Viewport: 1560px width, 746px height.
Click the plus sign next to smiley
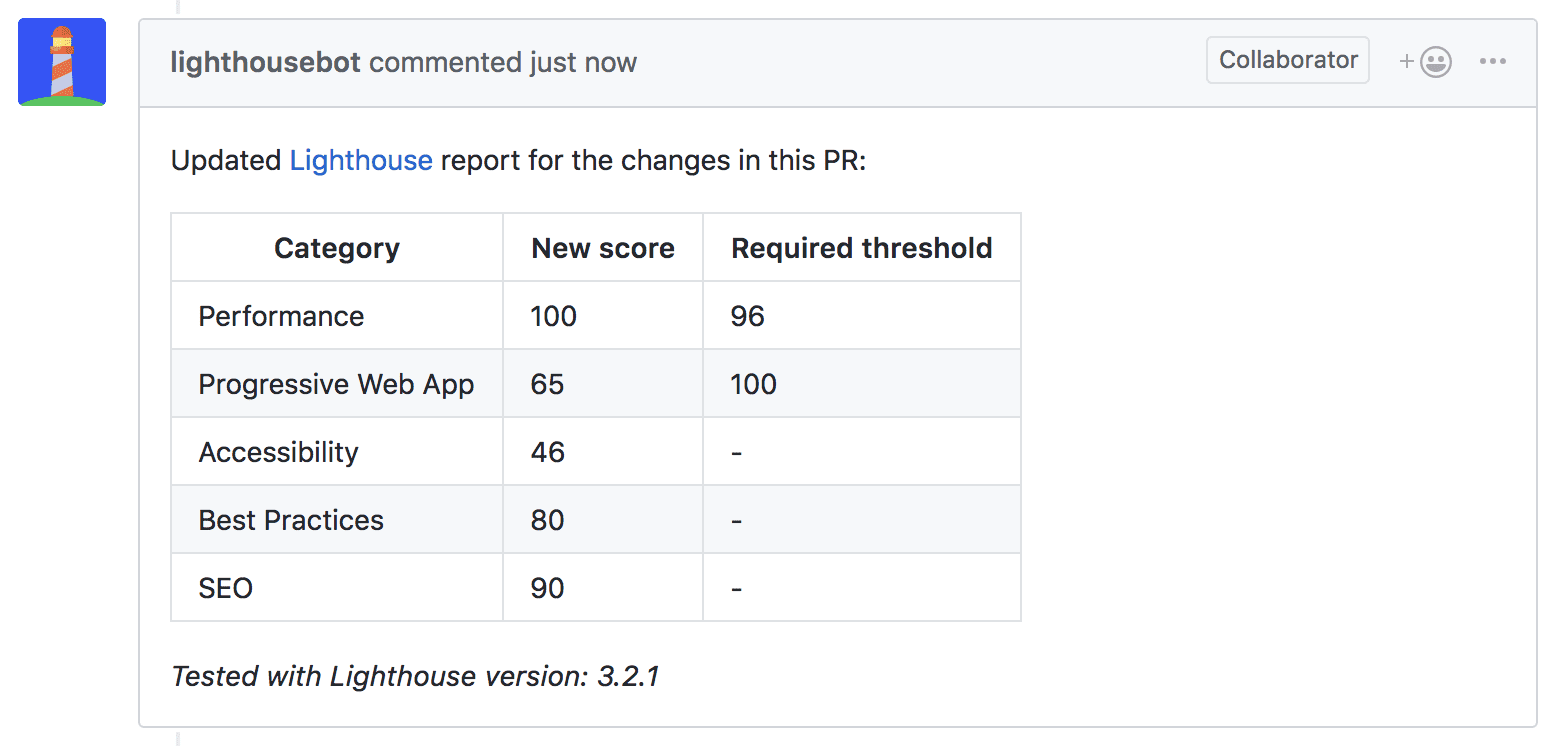[1406, 61]
